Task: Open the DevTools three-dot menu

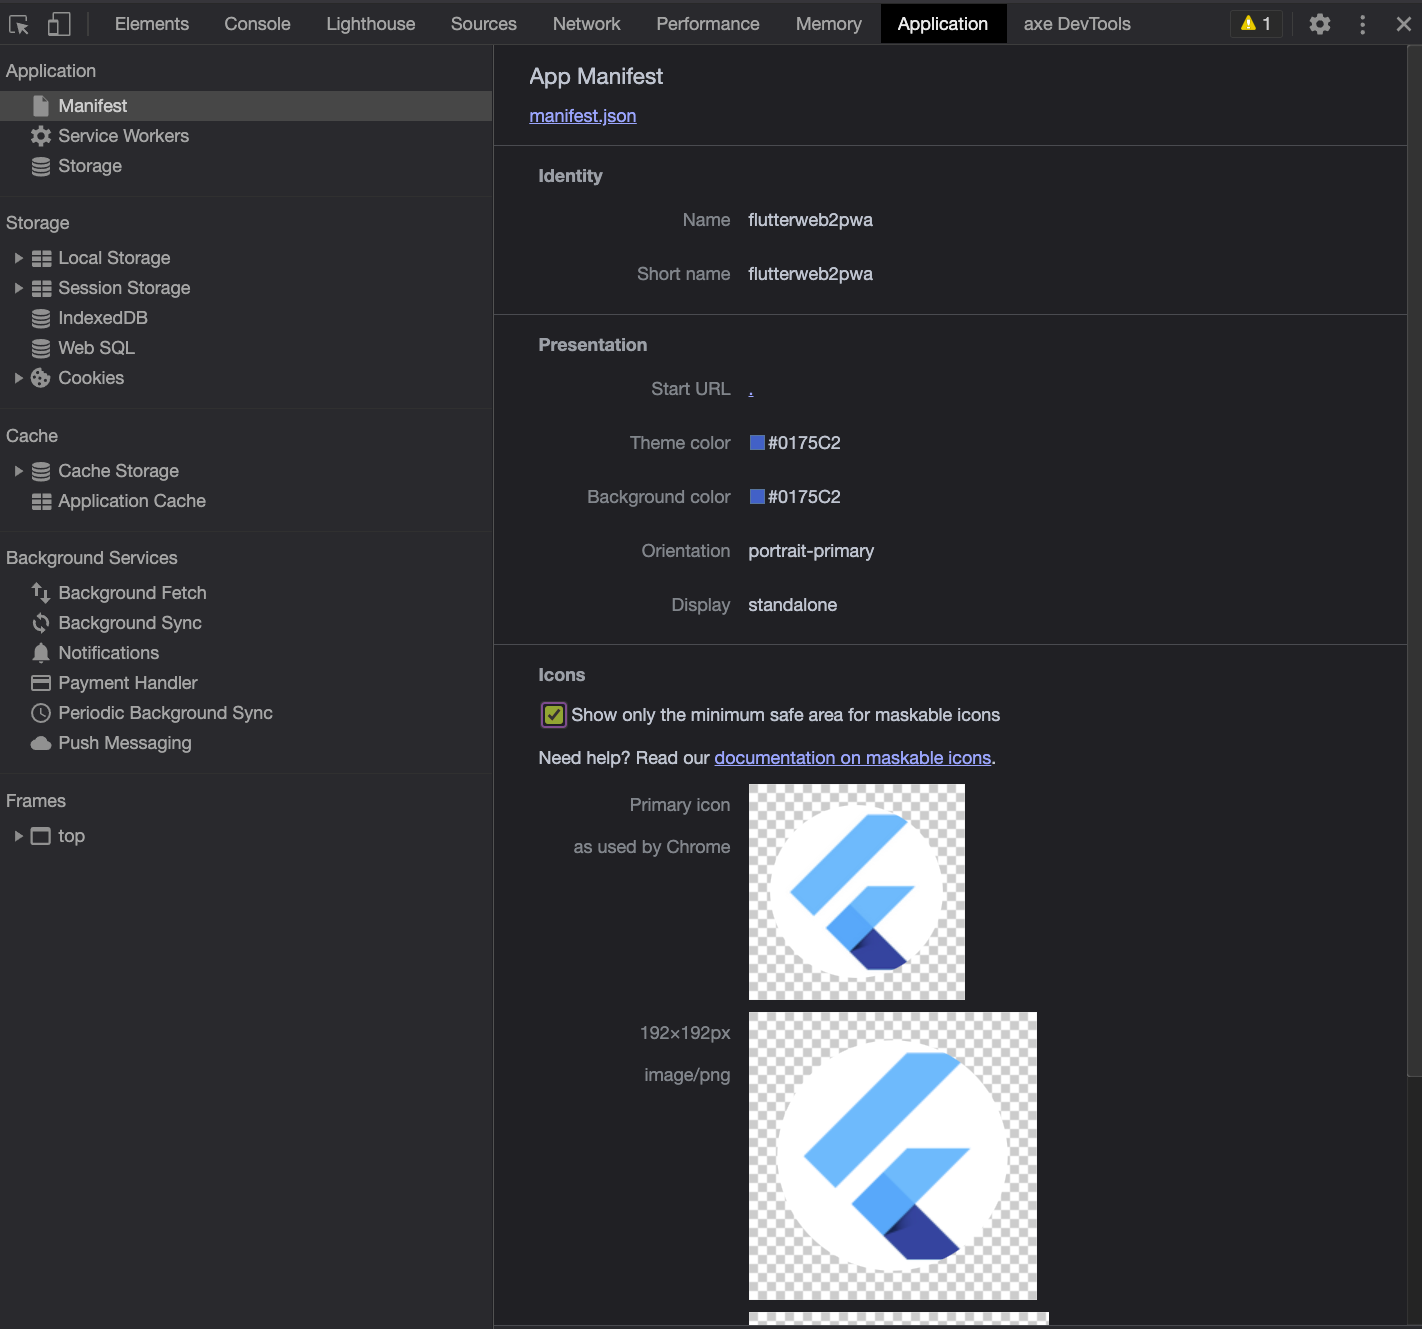Action: [1362, 24]
